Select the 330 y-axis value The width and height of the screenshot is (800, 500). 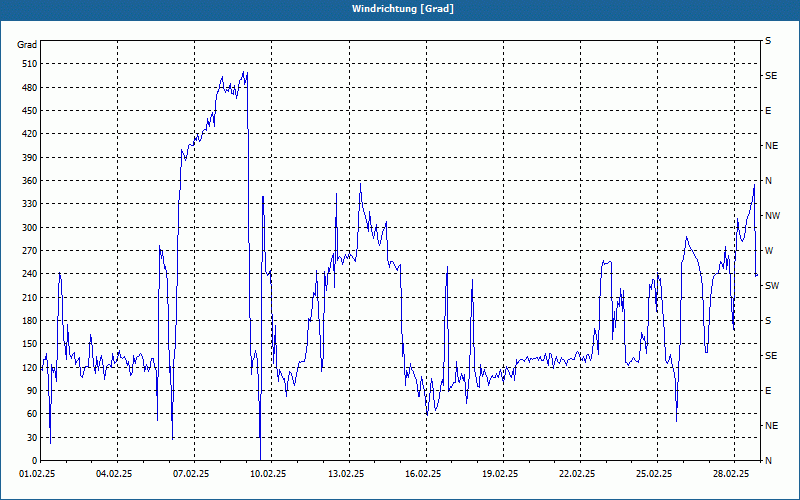coord(30,204)
